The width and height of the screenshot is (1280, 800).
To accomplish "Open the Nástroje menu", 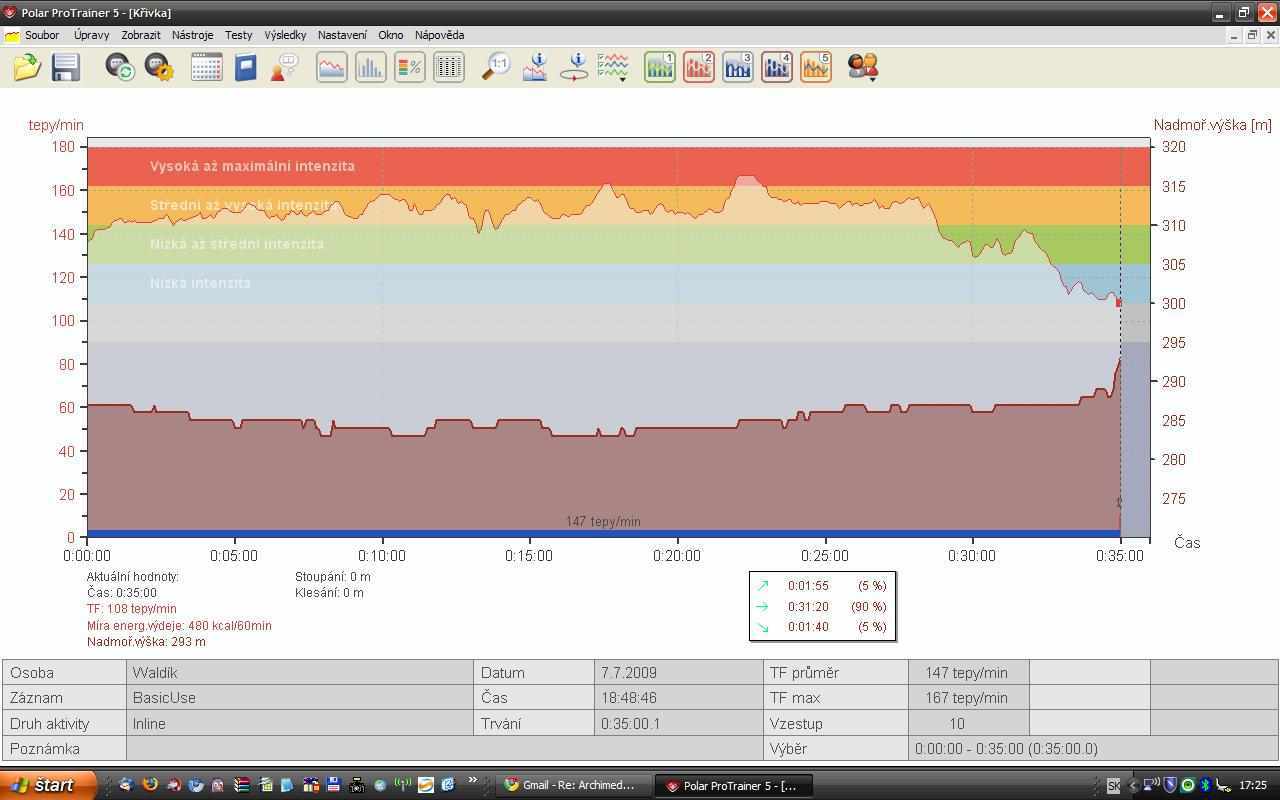I will (192, 35).
